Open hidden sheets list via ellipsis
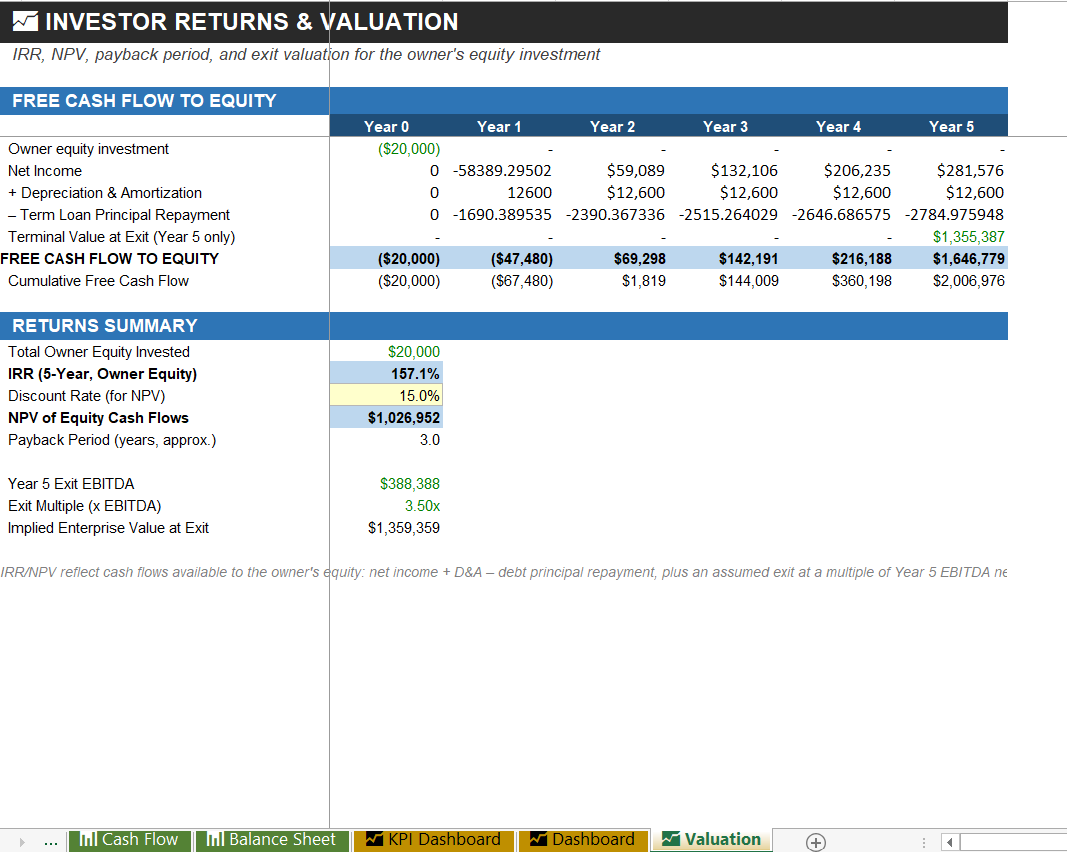The width and height of the screenshot is (1067, 852). click(x=50, y=842)
